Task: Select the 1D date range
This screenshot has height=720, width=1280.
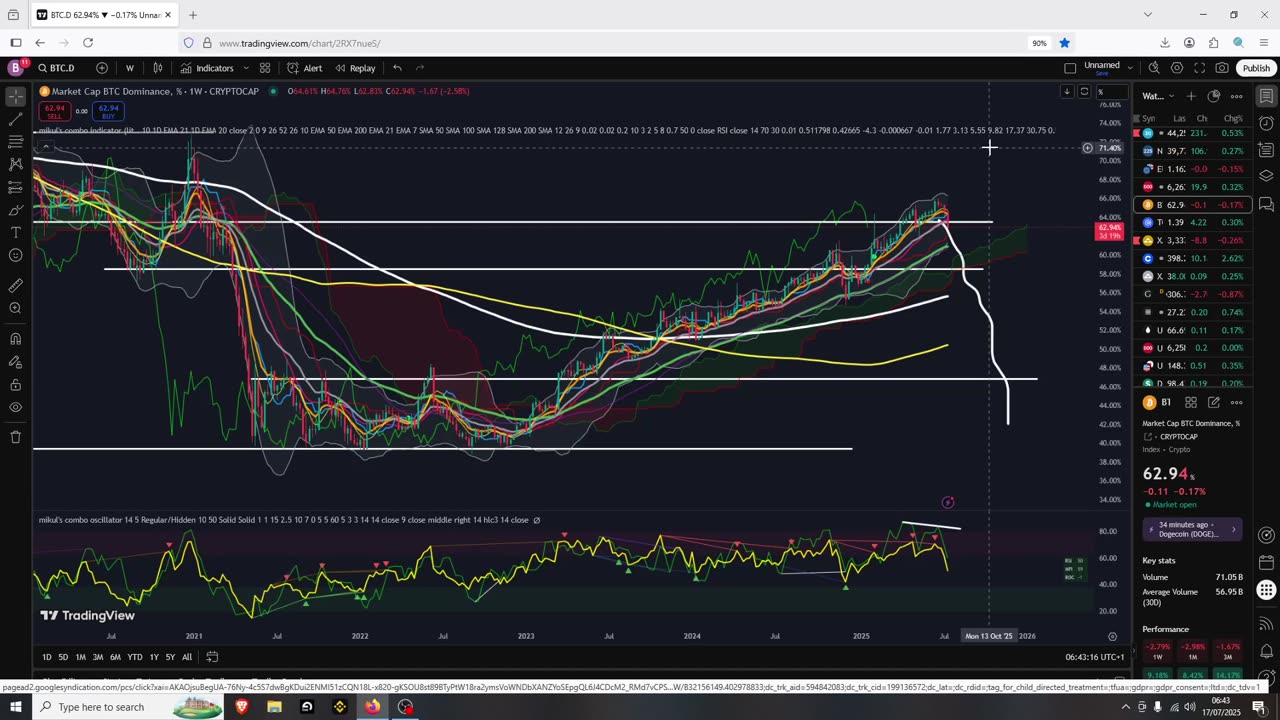Action: pyautogui.click(x=47, y=657)
